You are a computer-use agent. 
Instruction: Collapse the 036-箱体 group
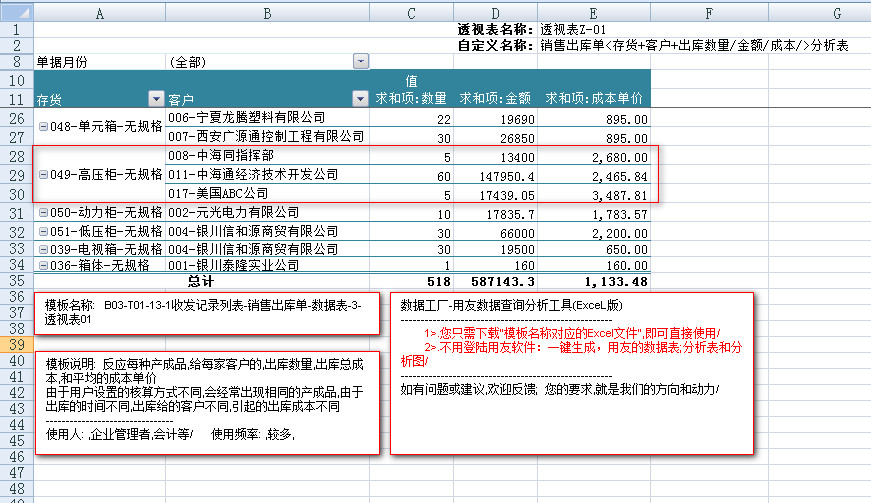42,266
